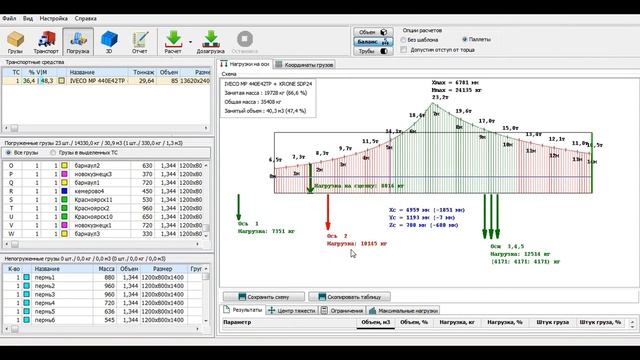Select the пермь6 unloaded cargo row
Screen dimensions: 640x360
coord(102,320)
